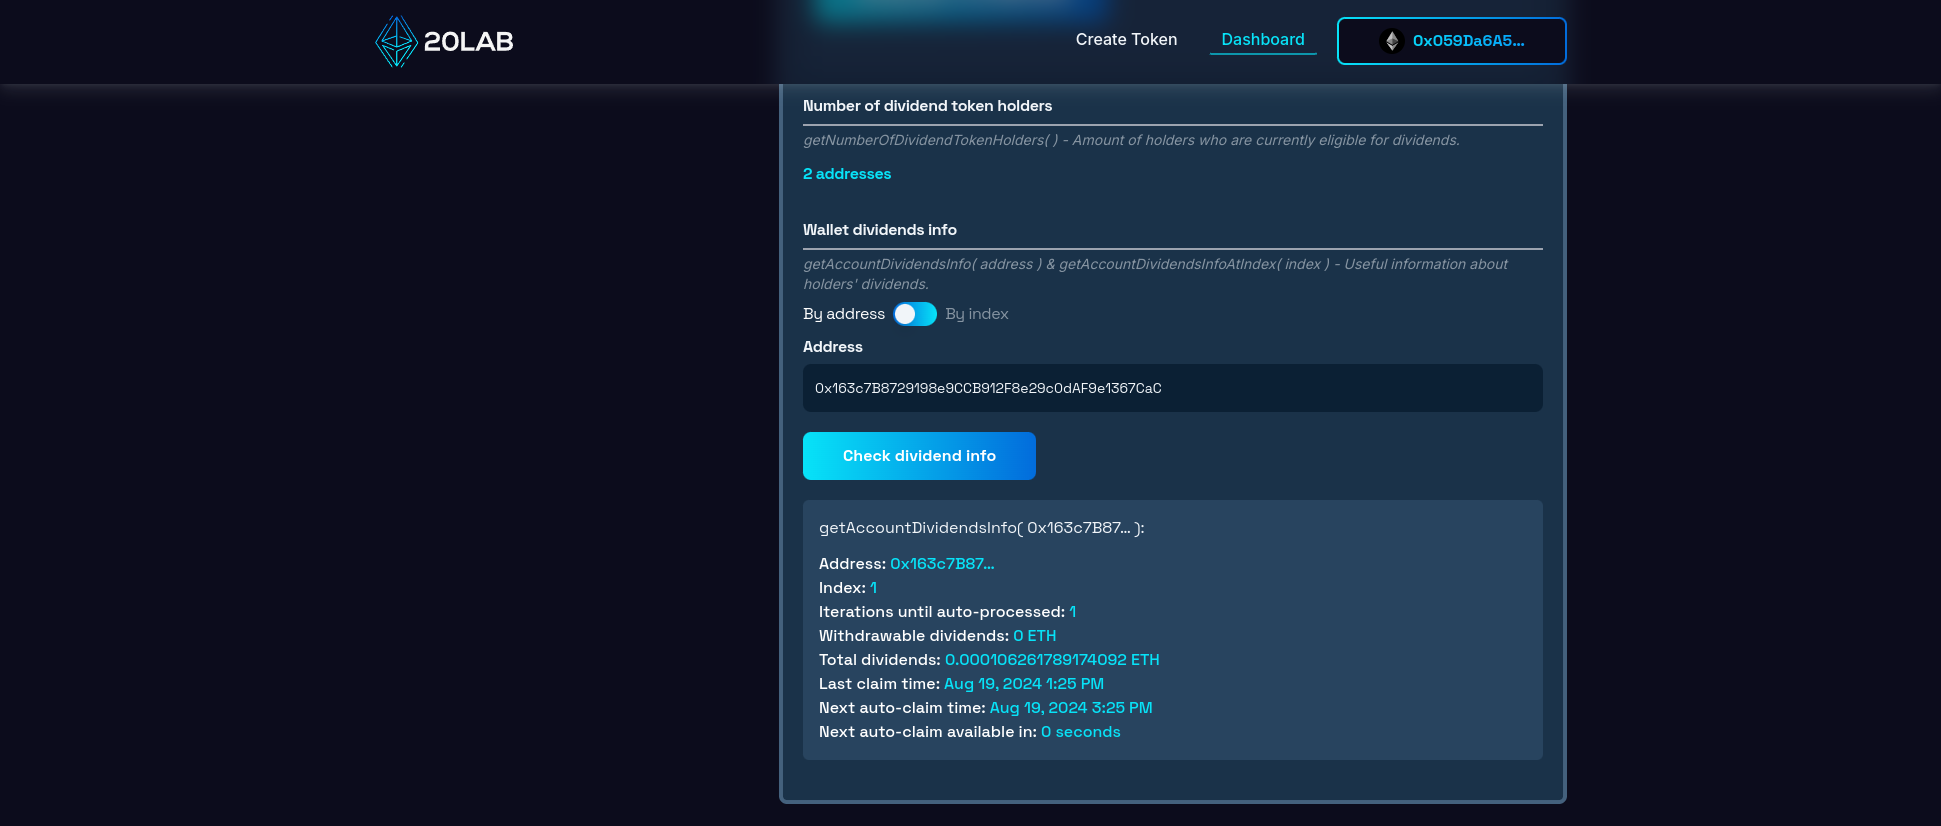The width and height of the screenshot is (1941, 826).
Task: Click the 0 seconds auto-claim value
Action: 1081,732
